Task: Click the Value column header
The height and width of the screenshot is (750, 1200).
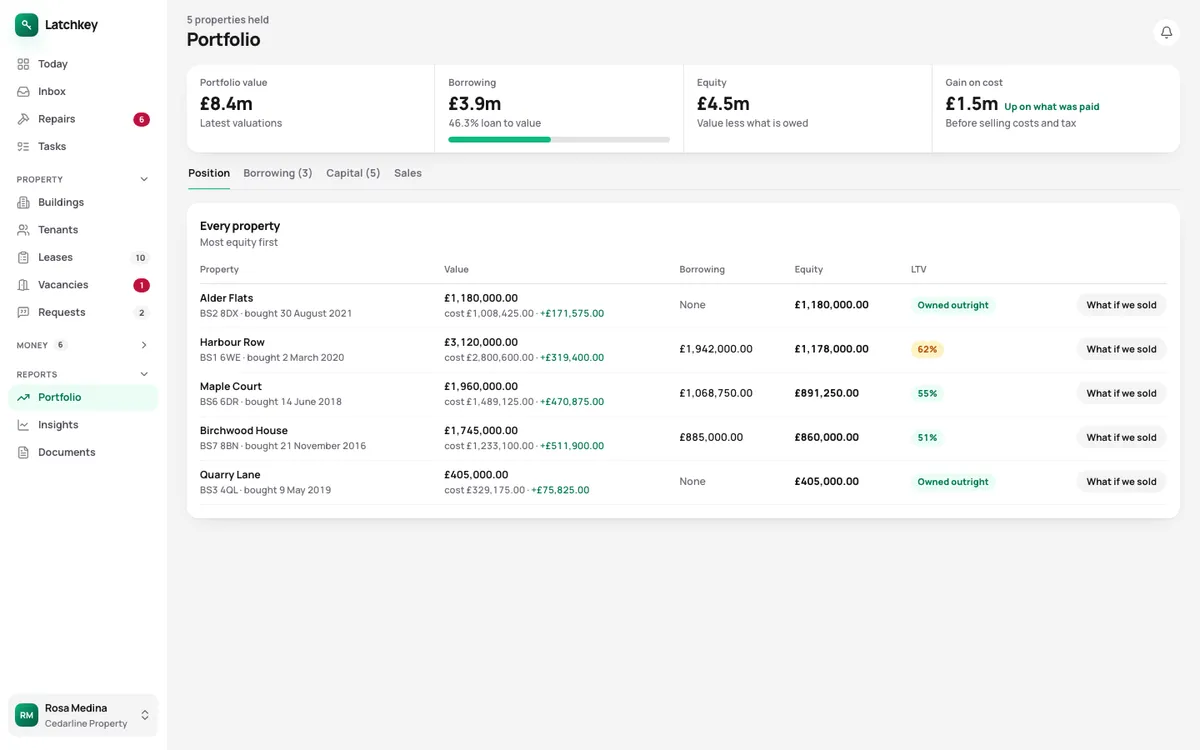Action: point(456,270)
